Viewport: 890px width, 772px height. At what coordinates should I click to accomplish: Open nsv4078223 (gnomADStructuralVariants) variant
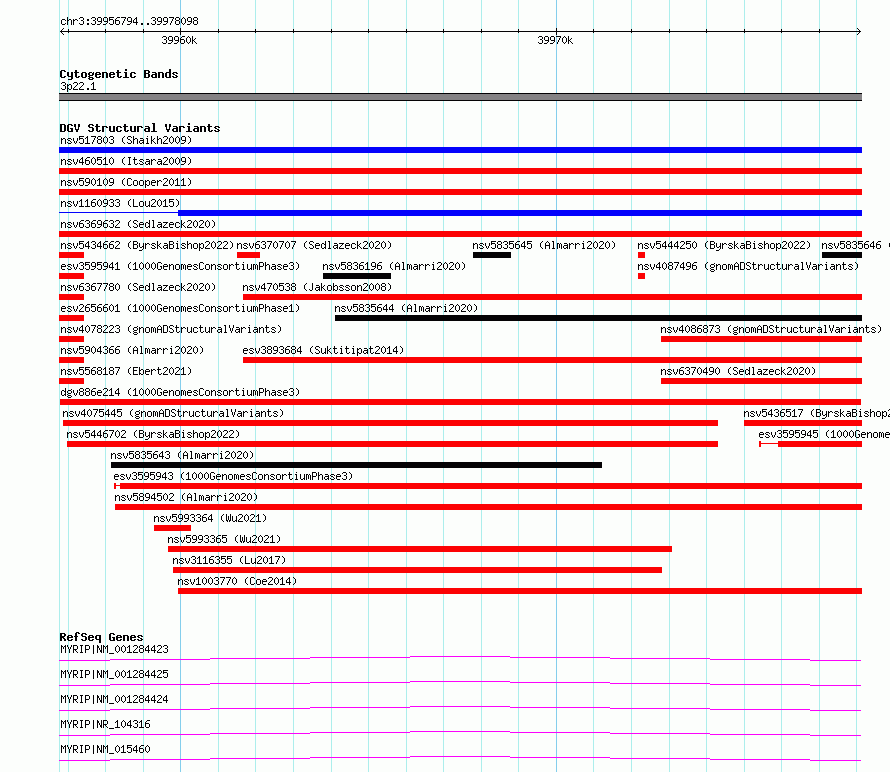click(x=171, y=329)
